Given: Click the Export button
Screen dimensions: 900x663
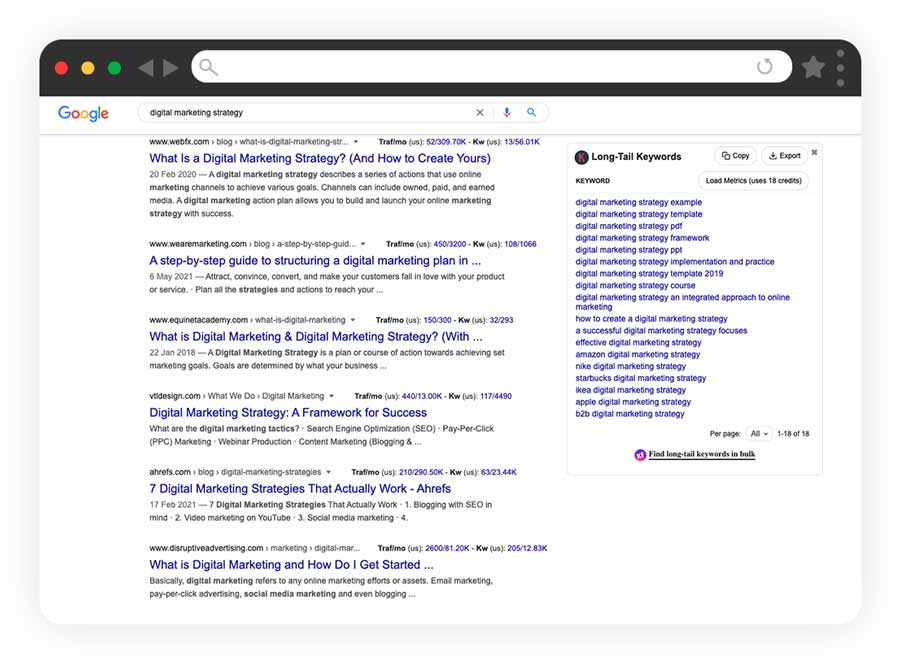Looking at the screenshot, I should click(784, 156).
